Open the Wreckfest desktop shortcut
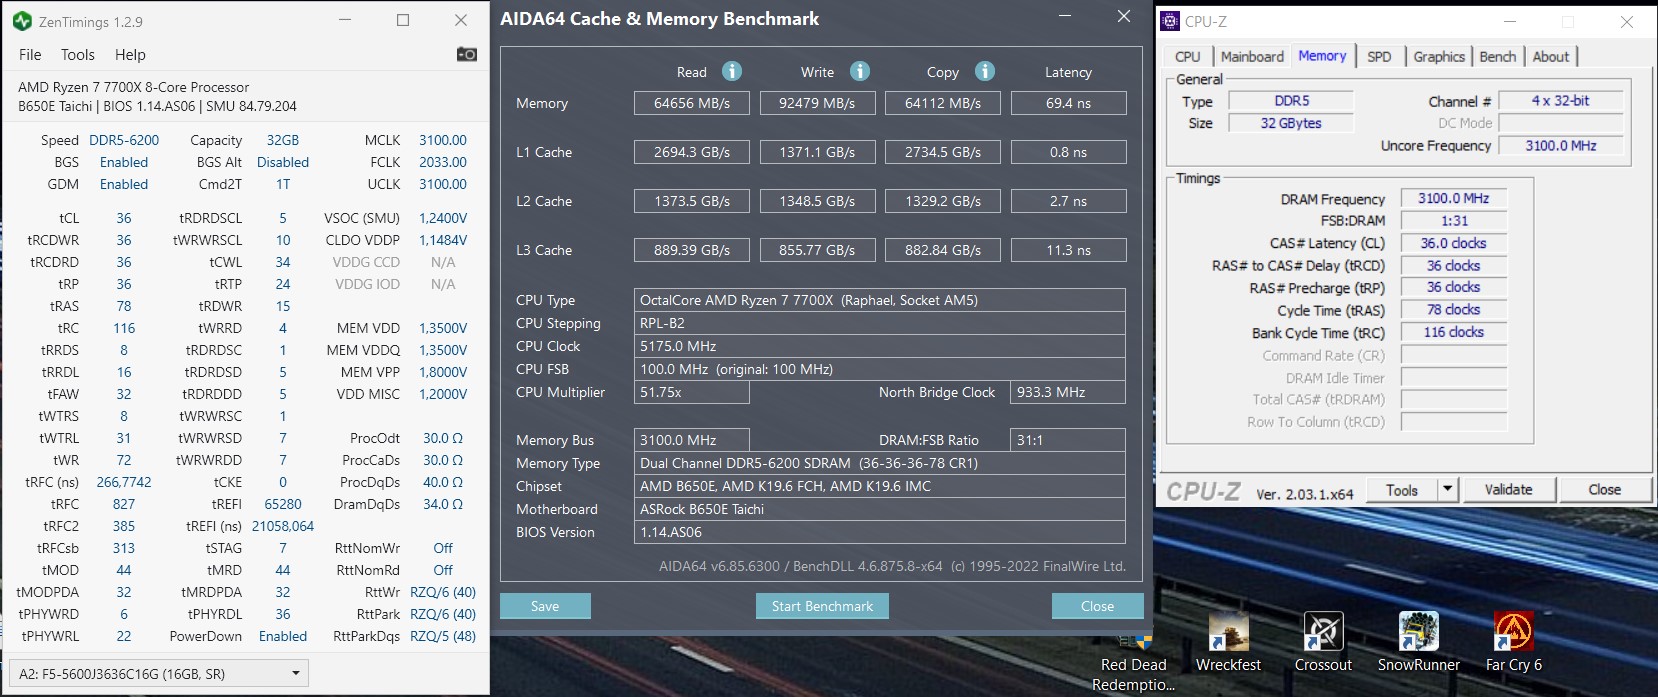1658x697 pixels. pos(1228,642)
